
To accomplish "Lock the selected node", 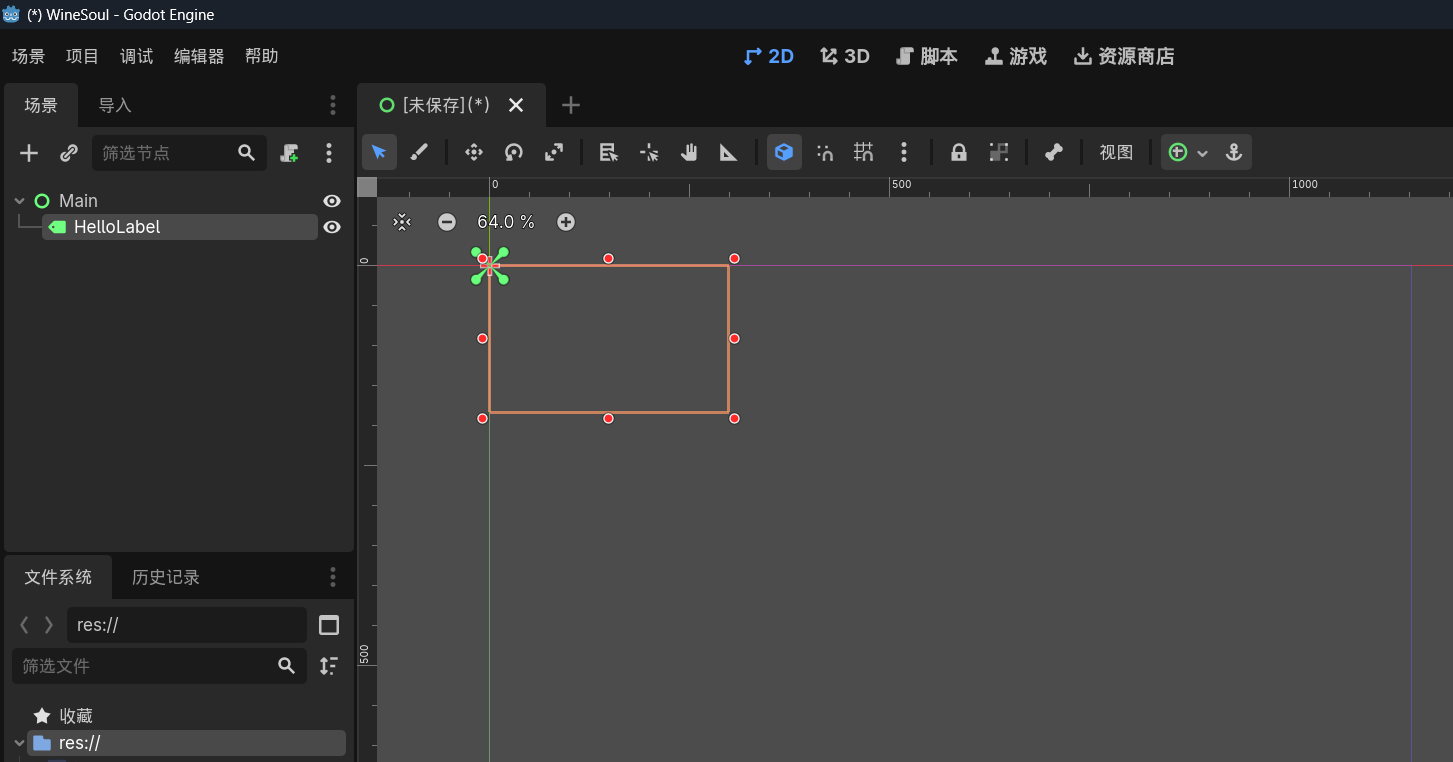I will [x=958, y=152].
